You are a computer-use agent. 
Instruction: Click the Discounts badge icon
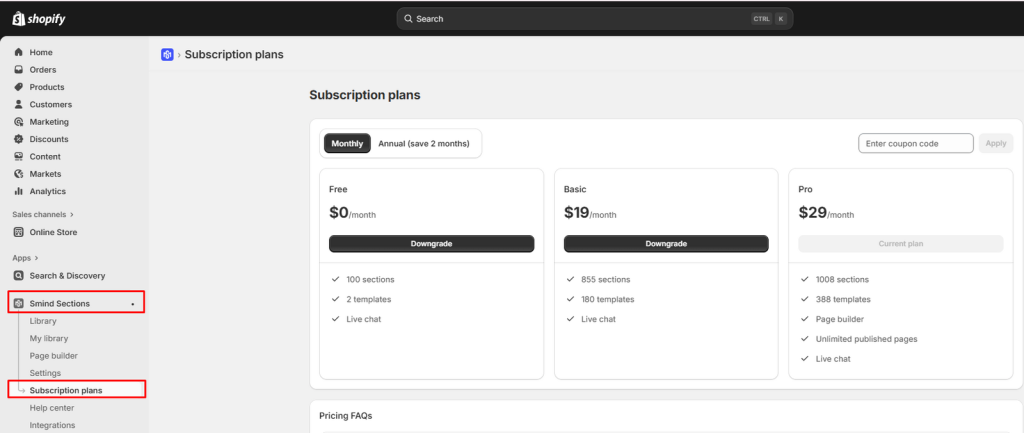(x=18, y=139)
